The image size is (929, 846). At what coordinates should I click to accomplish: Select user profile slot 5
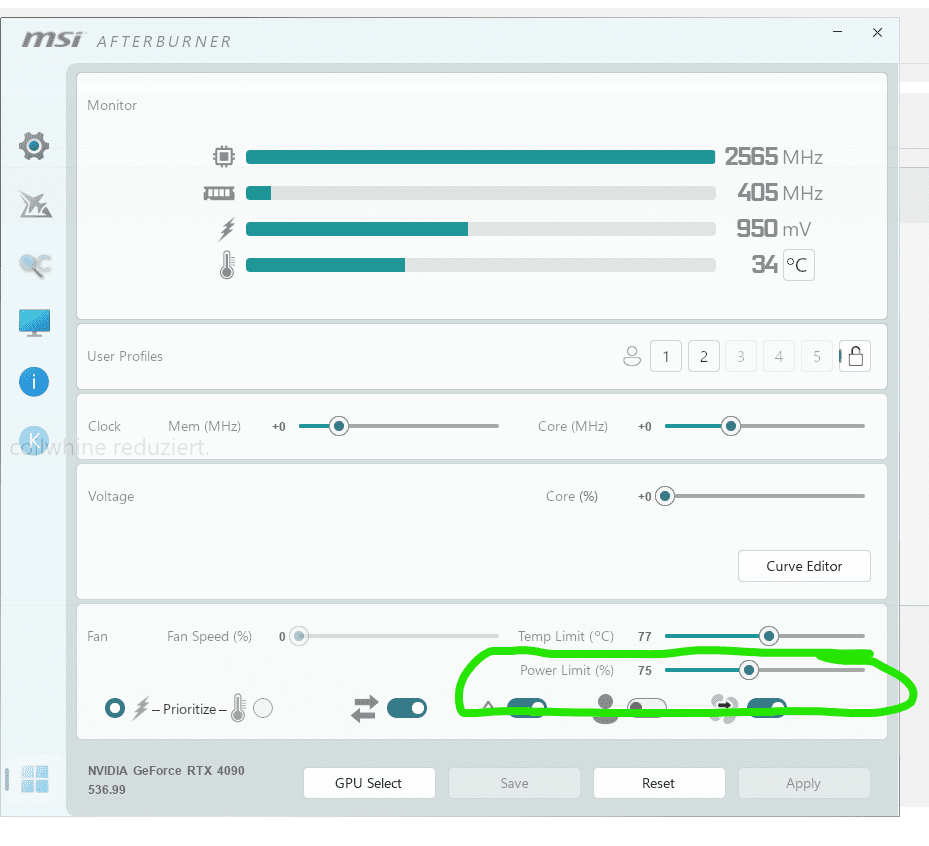(816, 356)
